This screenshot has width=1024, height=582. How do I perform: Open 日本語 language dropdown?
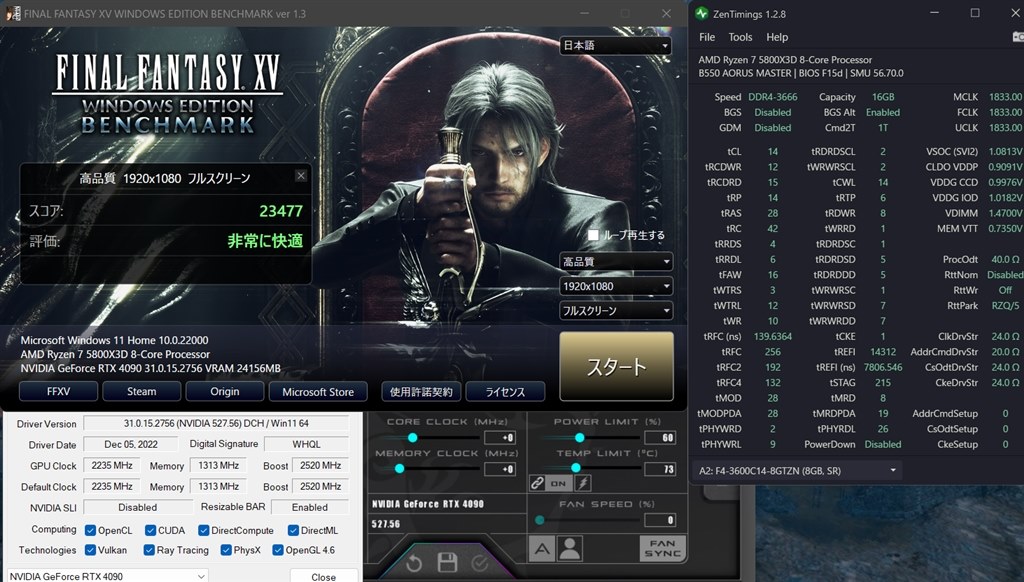coord(616,46)
